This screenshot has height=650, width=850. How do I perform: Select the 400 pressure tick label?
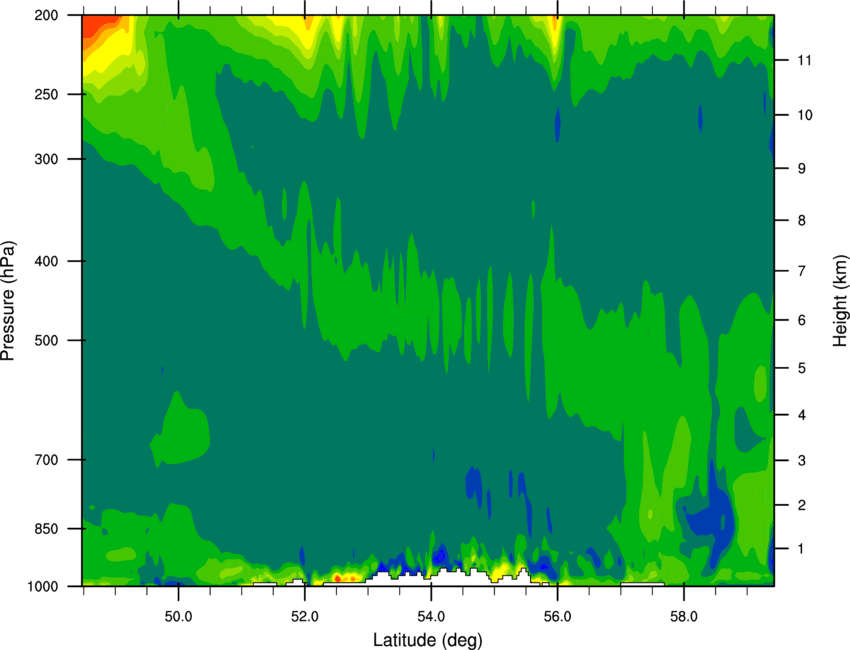pos(46,261)
